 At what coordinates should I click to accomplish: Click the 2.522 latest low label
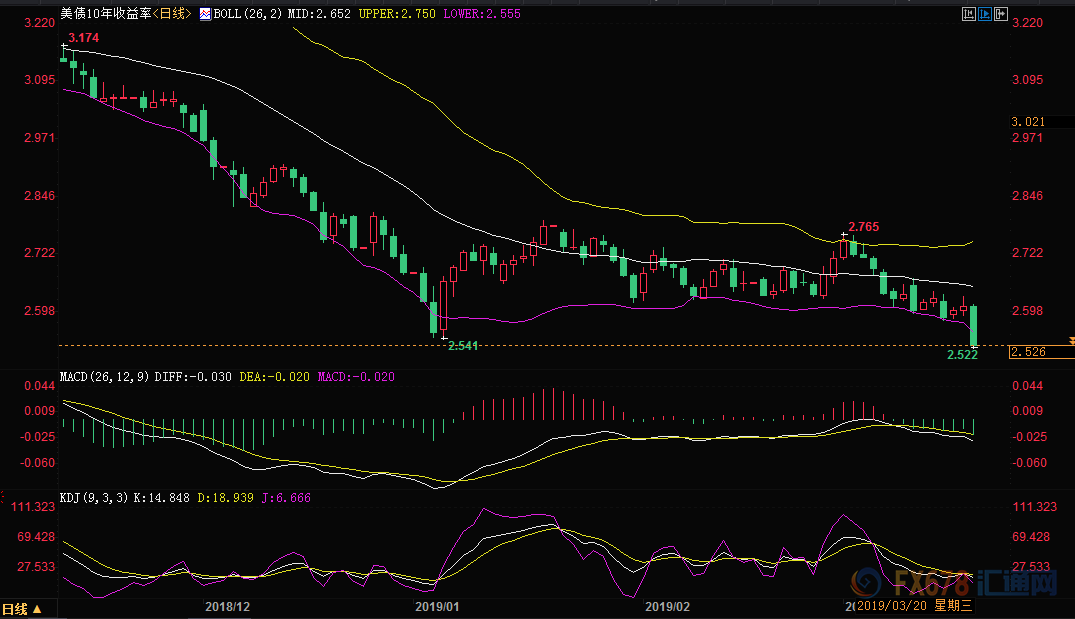961,355
